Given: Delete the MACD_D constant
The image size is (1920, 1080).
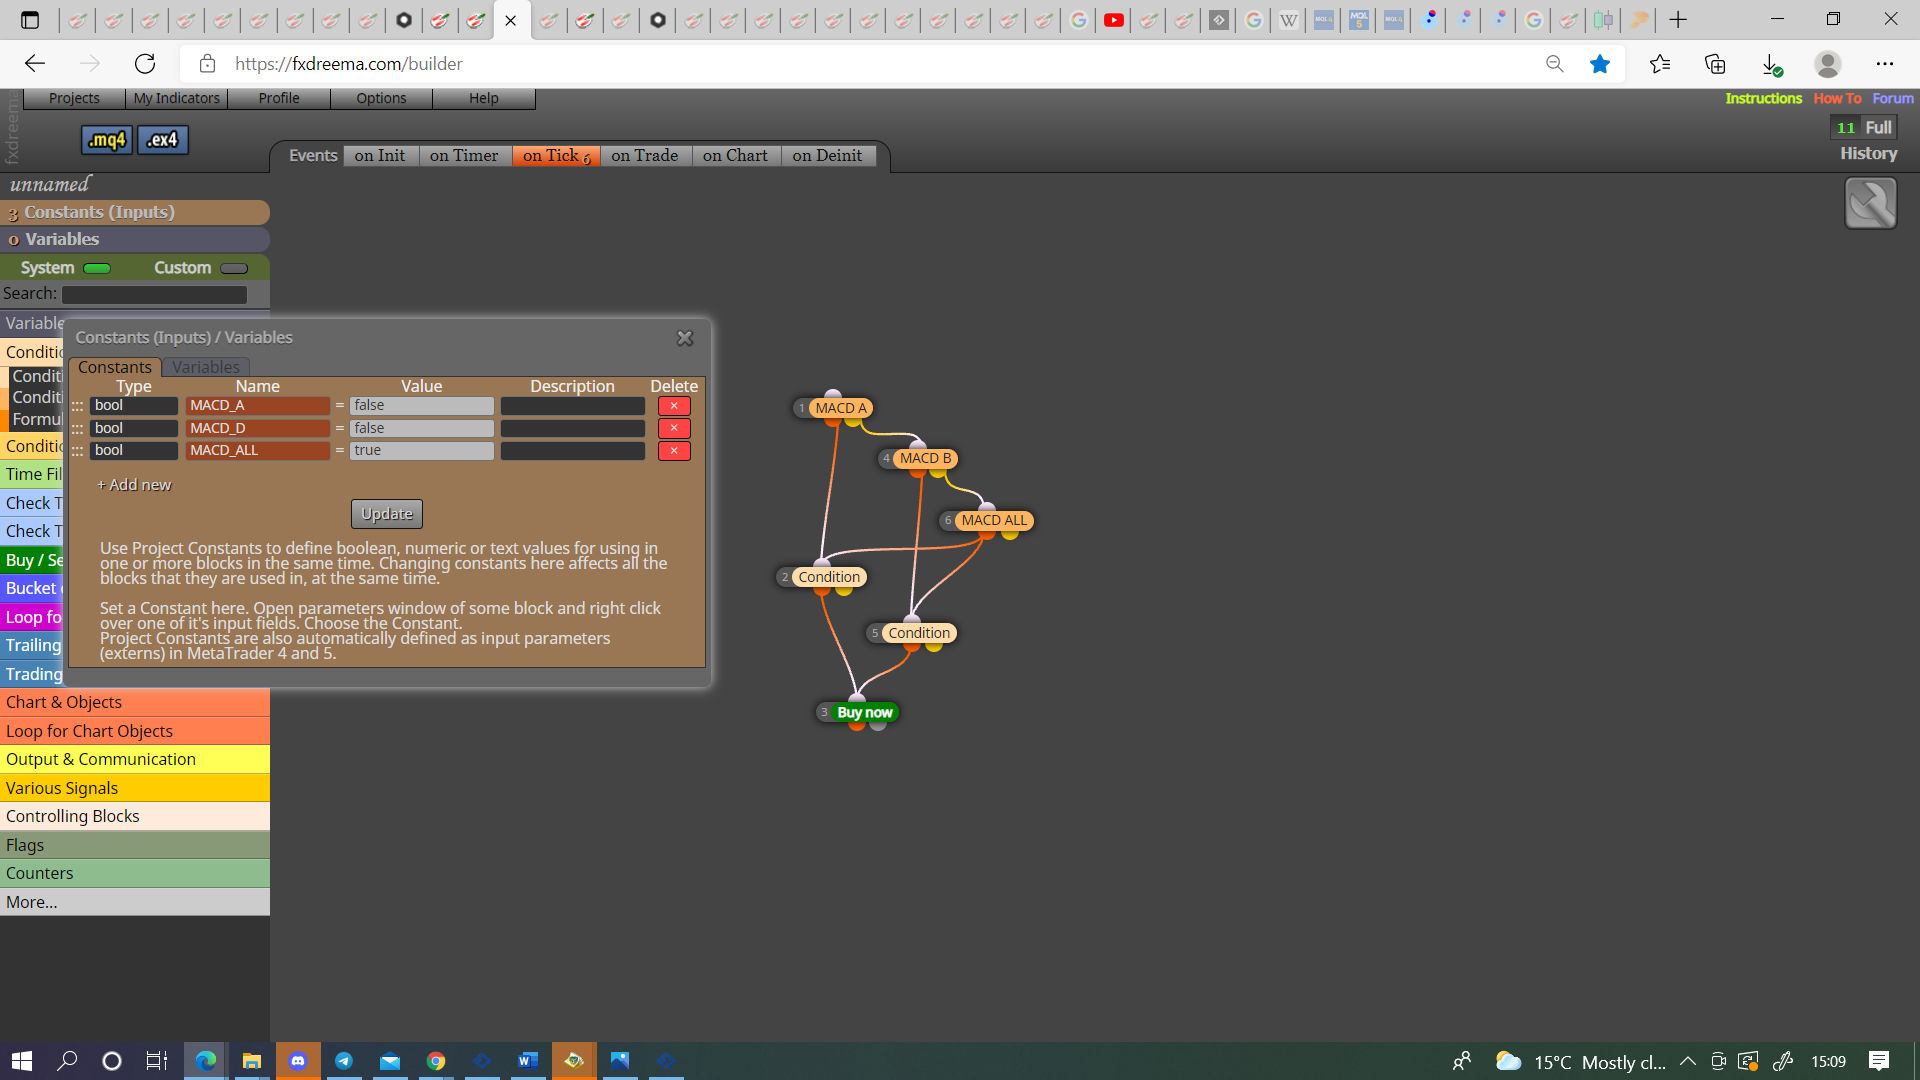Looking at the screenshot, I should [674, 428].
